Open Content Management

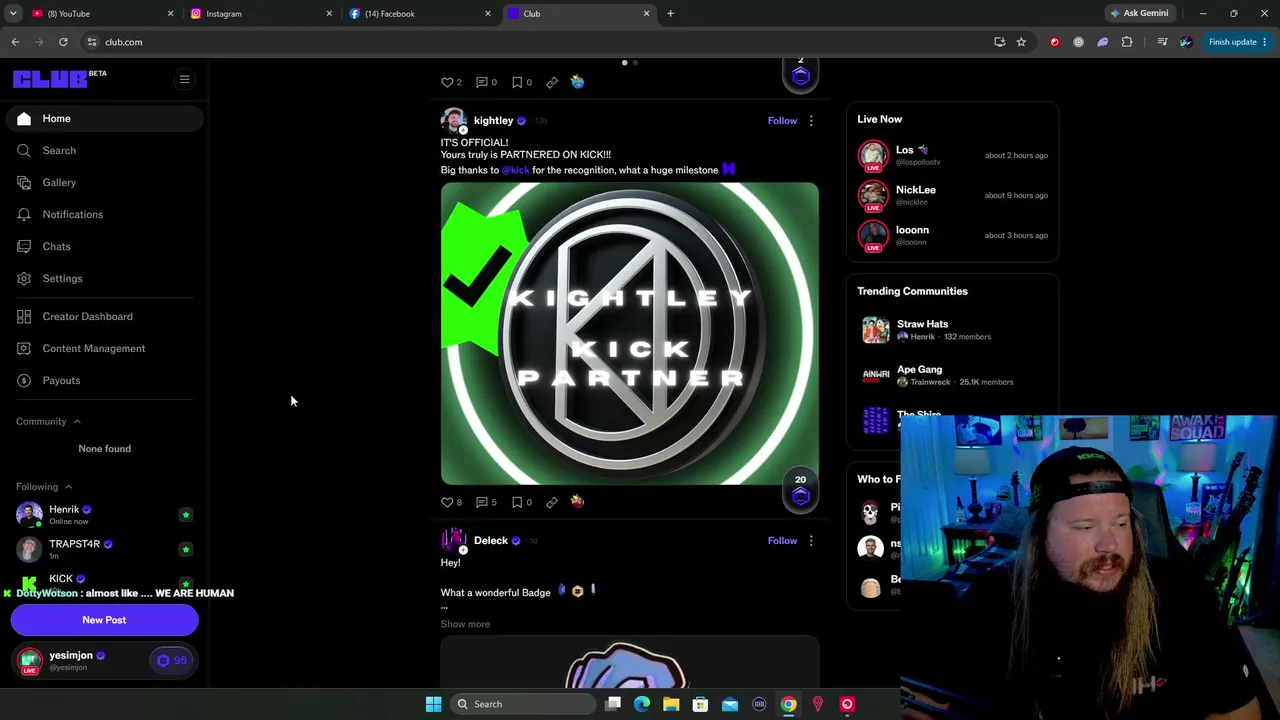click(104, 348)
